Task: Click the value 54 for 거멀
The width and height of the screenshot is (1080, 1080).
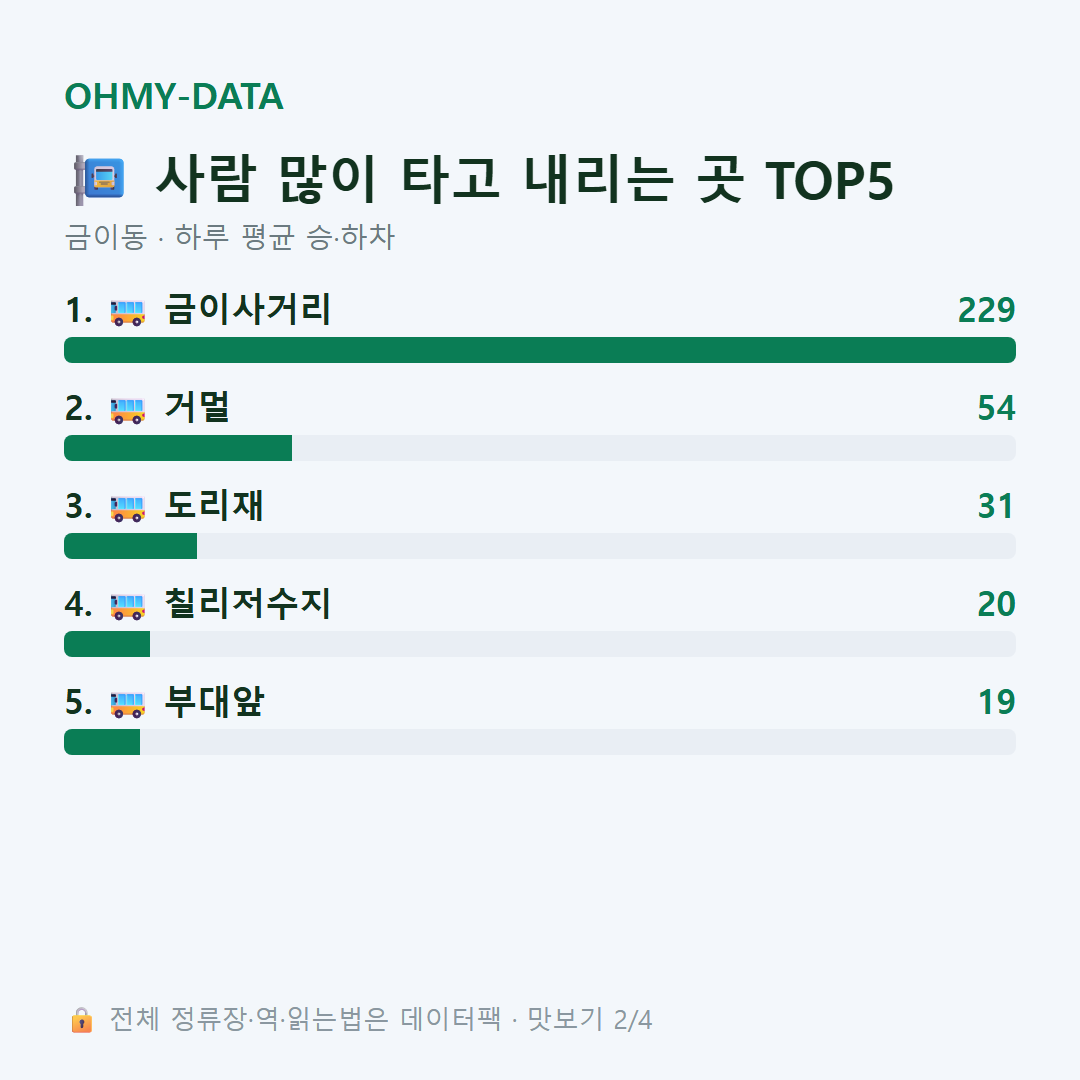Action: pyautogui.click(x=997, y=408)
